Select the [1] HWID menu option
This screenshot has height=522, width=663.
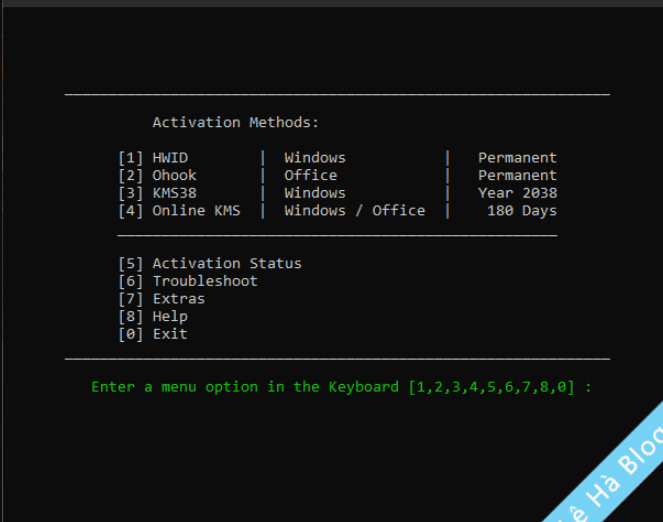tap(153, 158)
